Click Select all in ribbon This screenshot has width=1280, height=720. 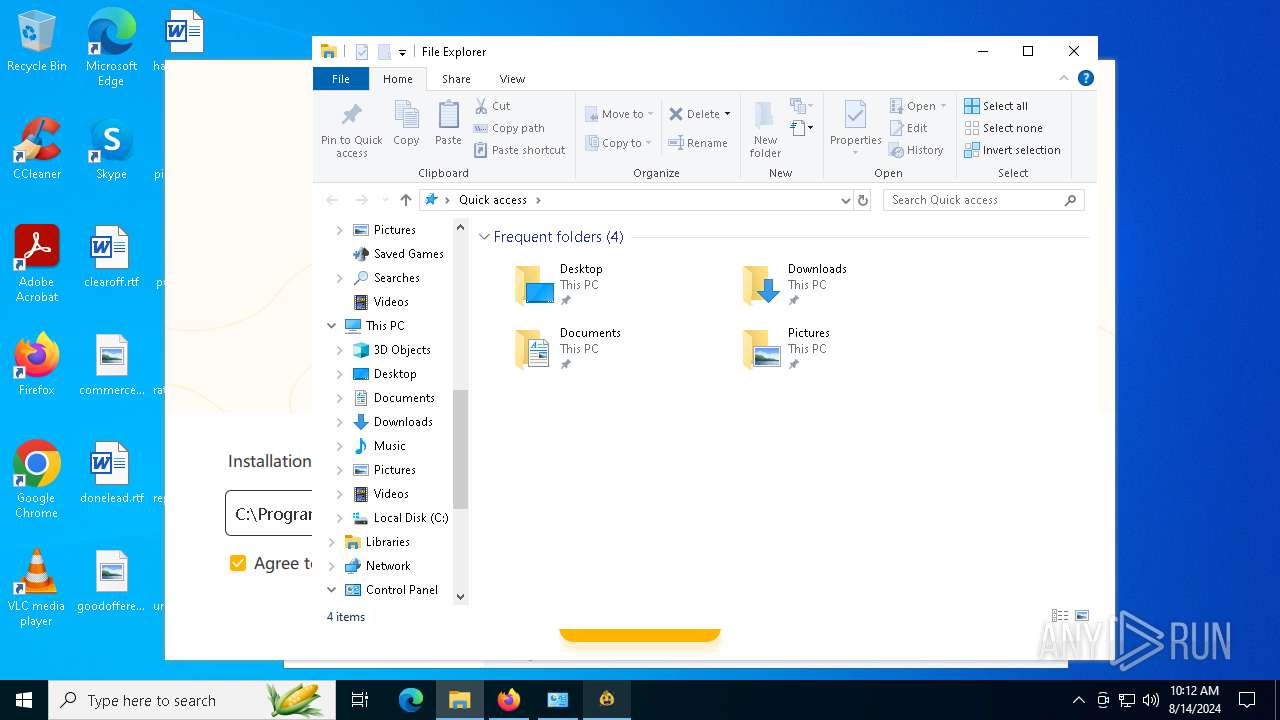(996, 106)
